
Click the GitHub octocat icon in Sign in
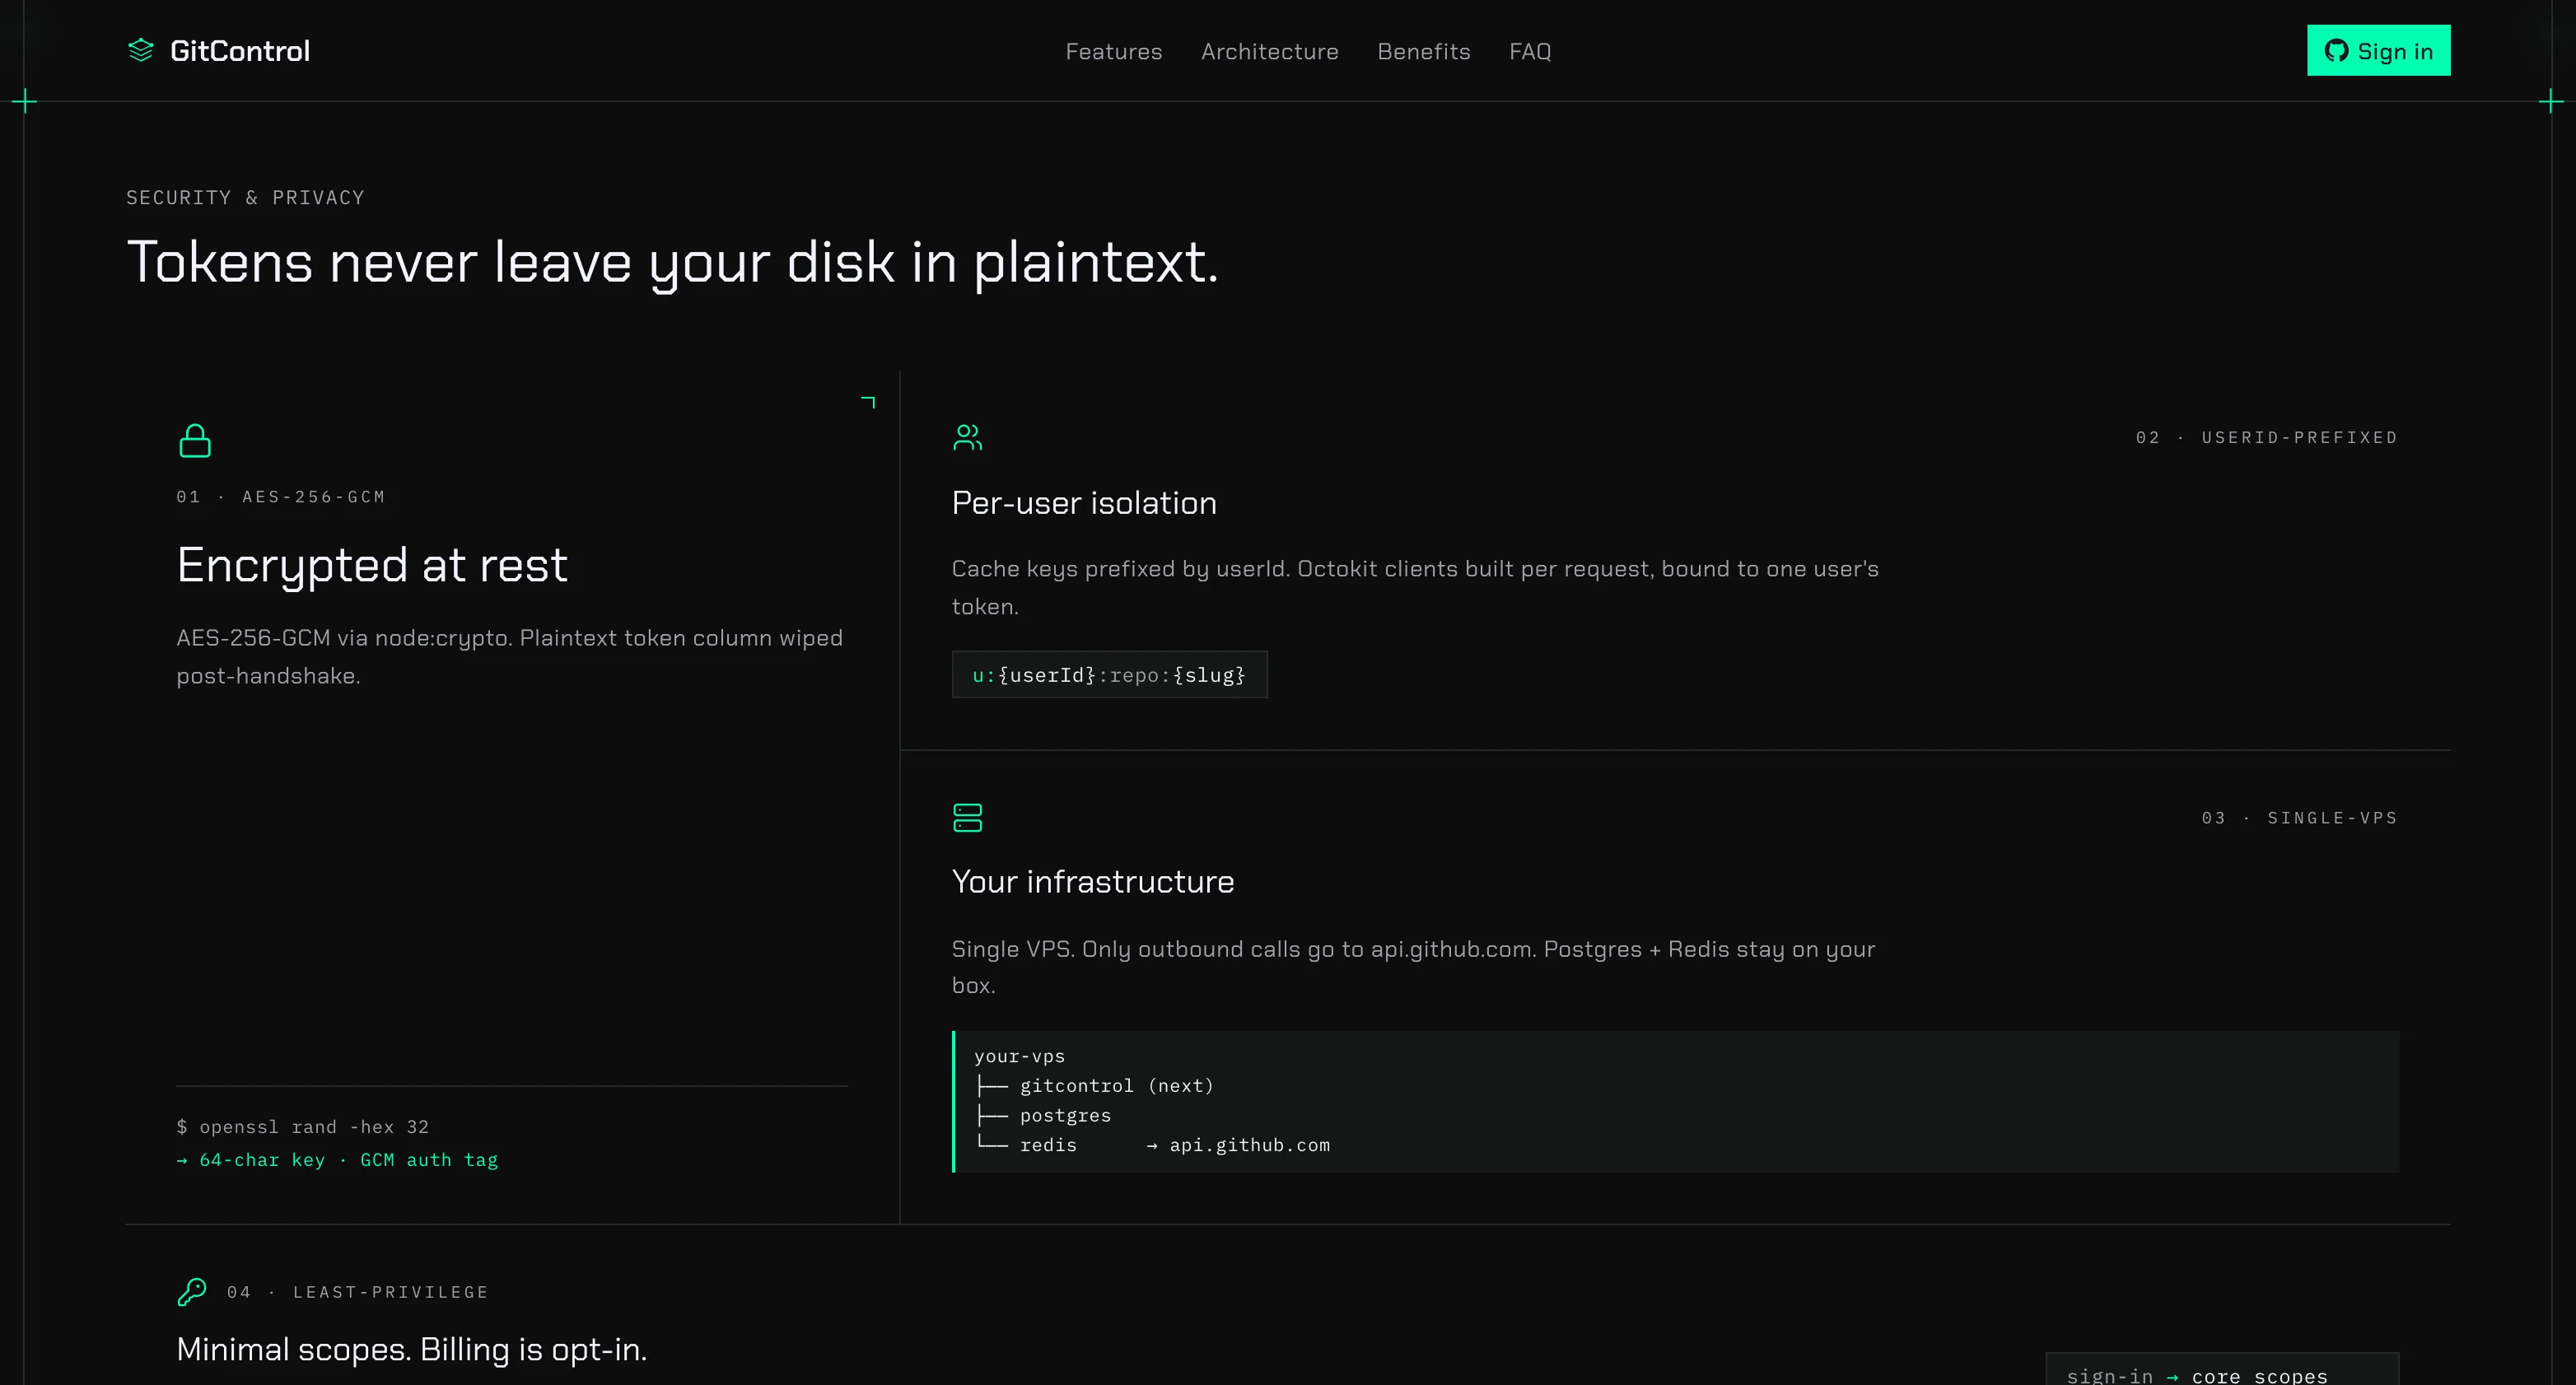click(2336, 50)
